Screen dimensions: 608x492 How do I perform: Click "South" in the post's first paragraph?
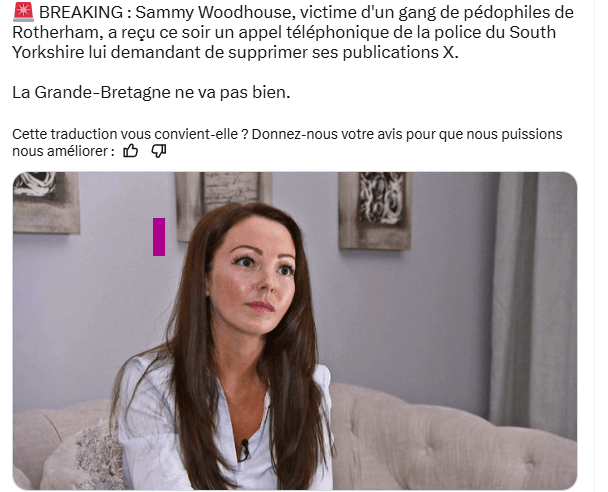532,32
